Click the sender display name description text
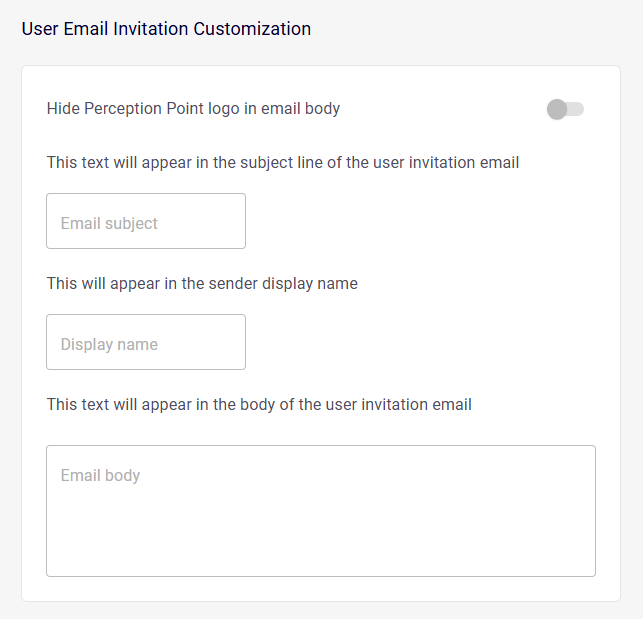The width and height of the screenshot is (643, 619). pos(202,283)
